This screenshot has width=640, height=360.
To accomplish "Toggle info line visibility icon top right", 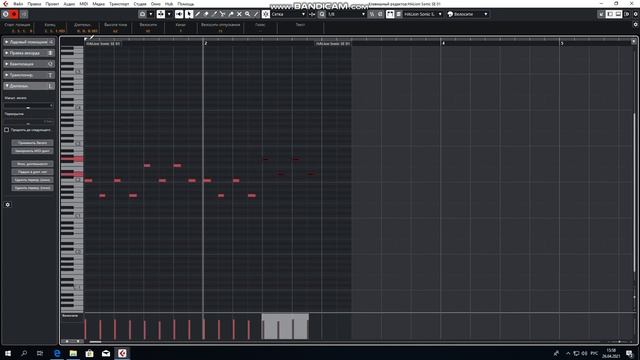I will (618, 14).
